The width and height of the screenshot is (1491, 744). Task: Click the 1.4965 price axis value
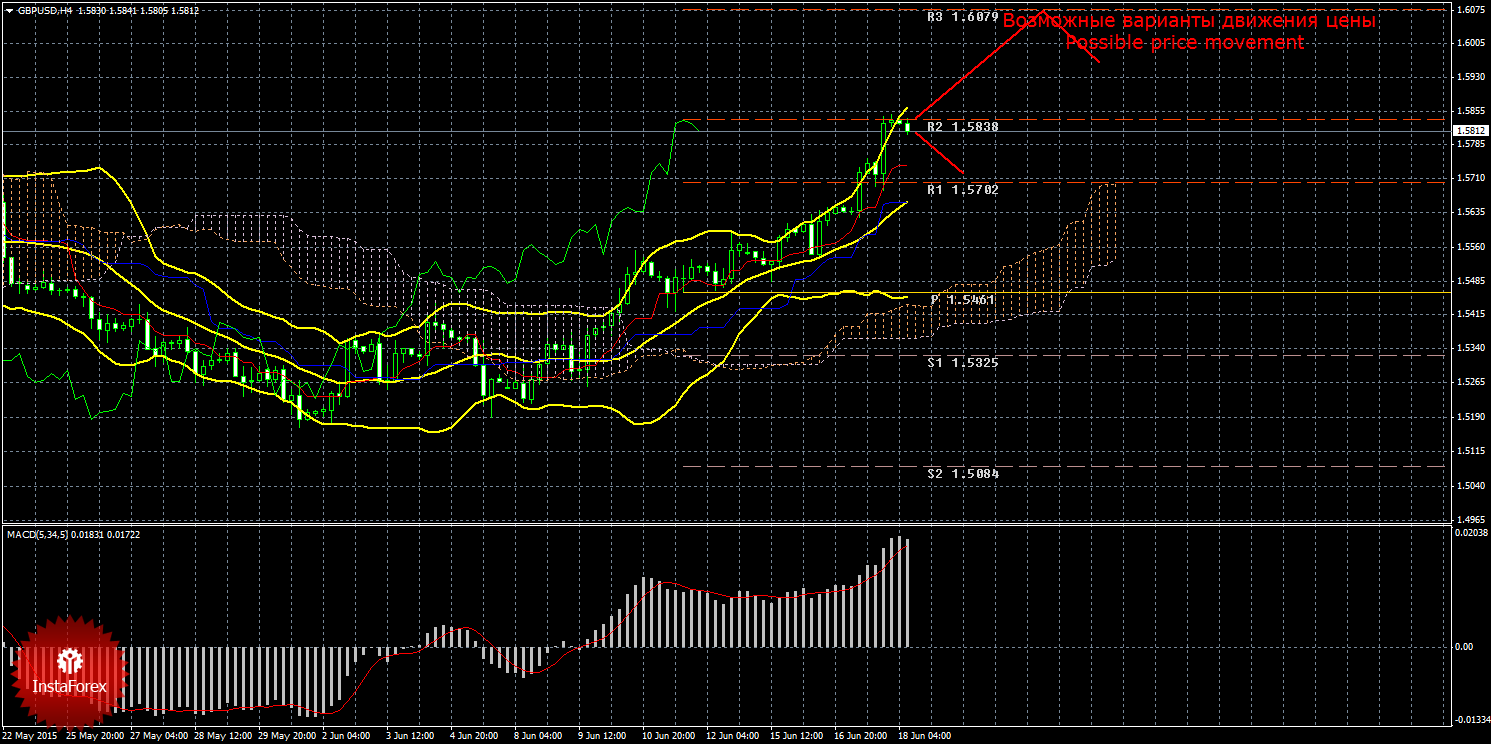click(x=1470, y=519)
